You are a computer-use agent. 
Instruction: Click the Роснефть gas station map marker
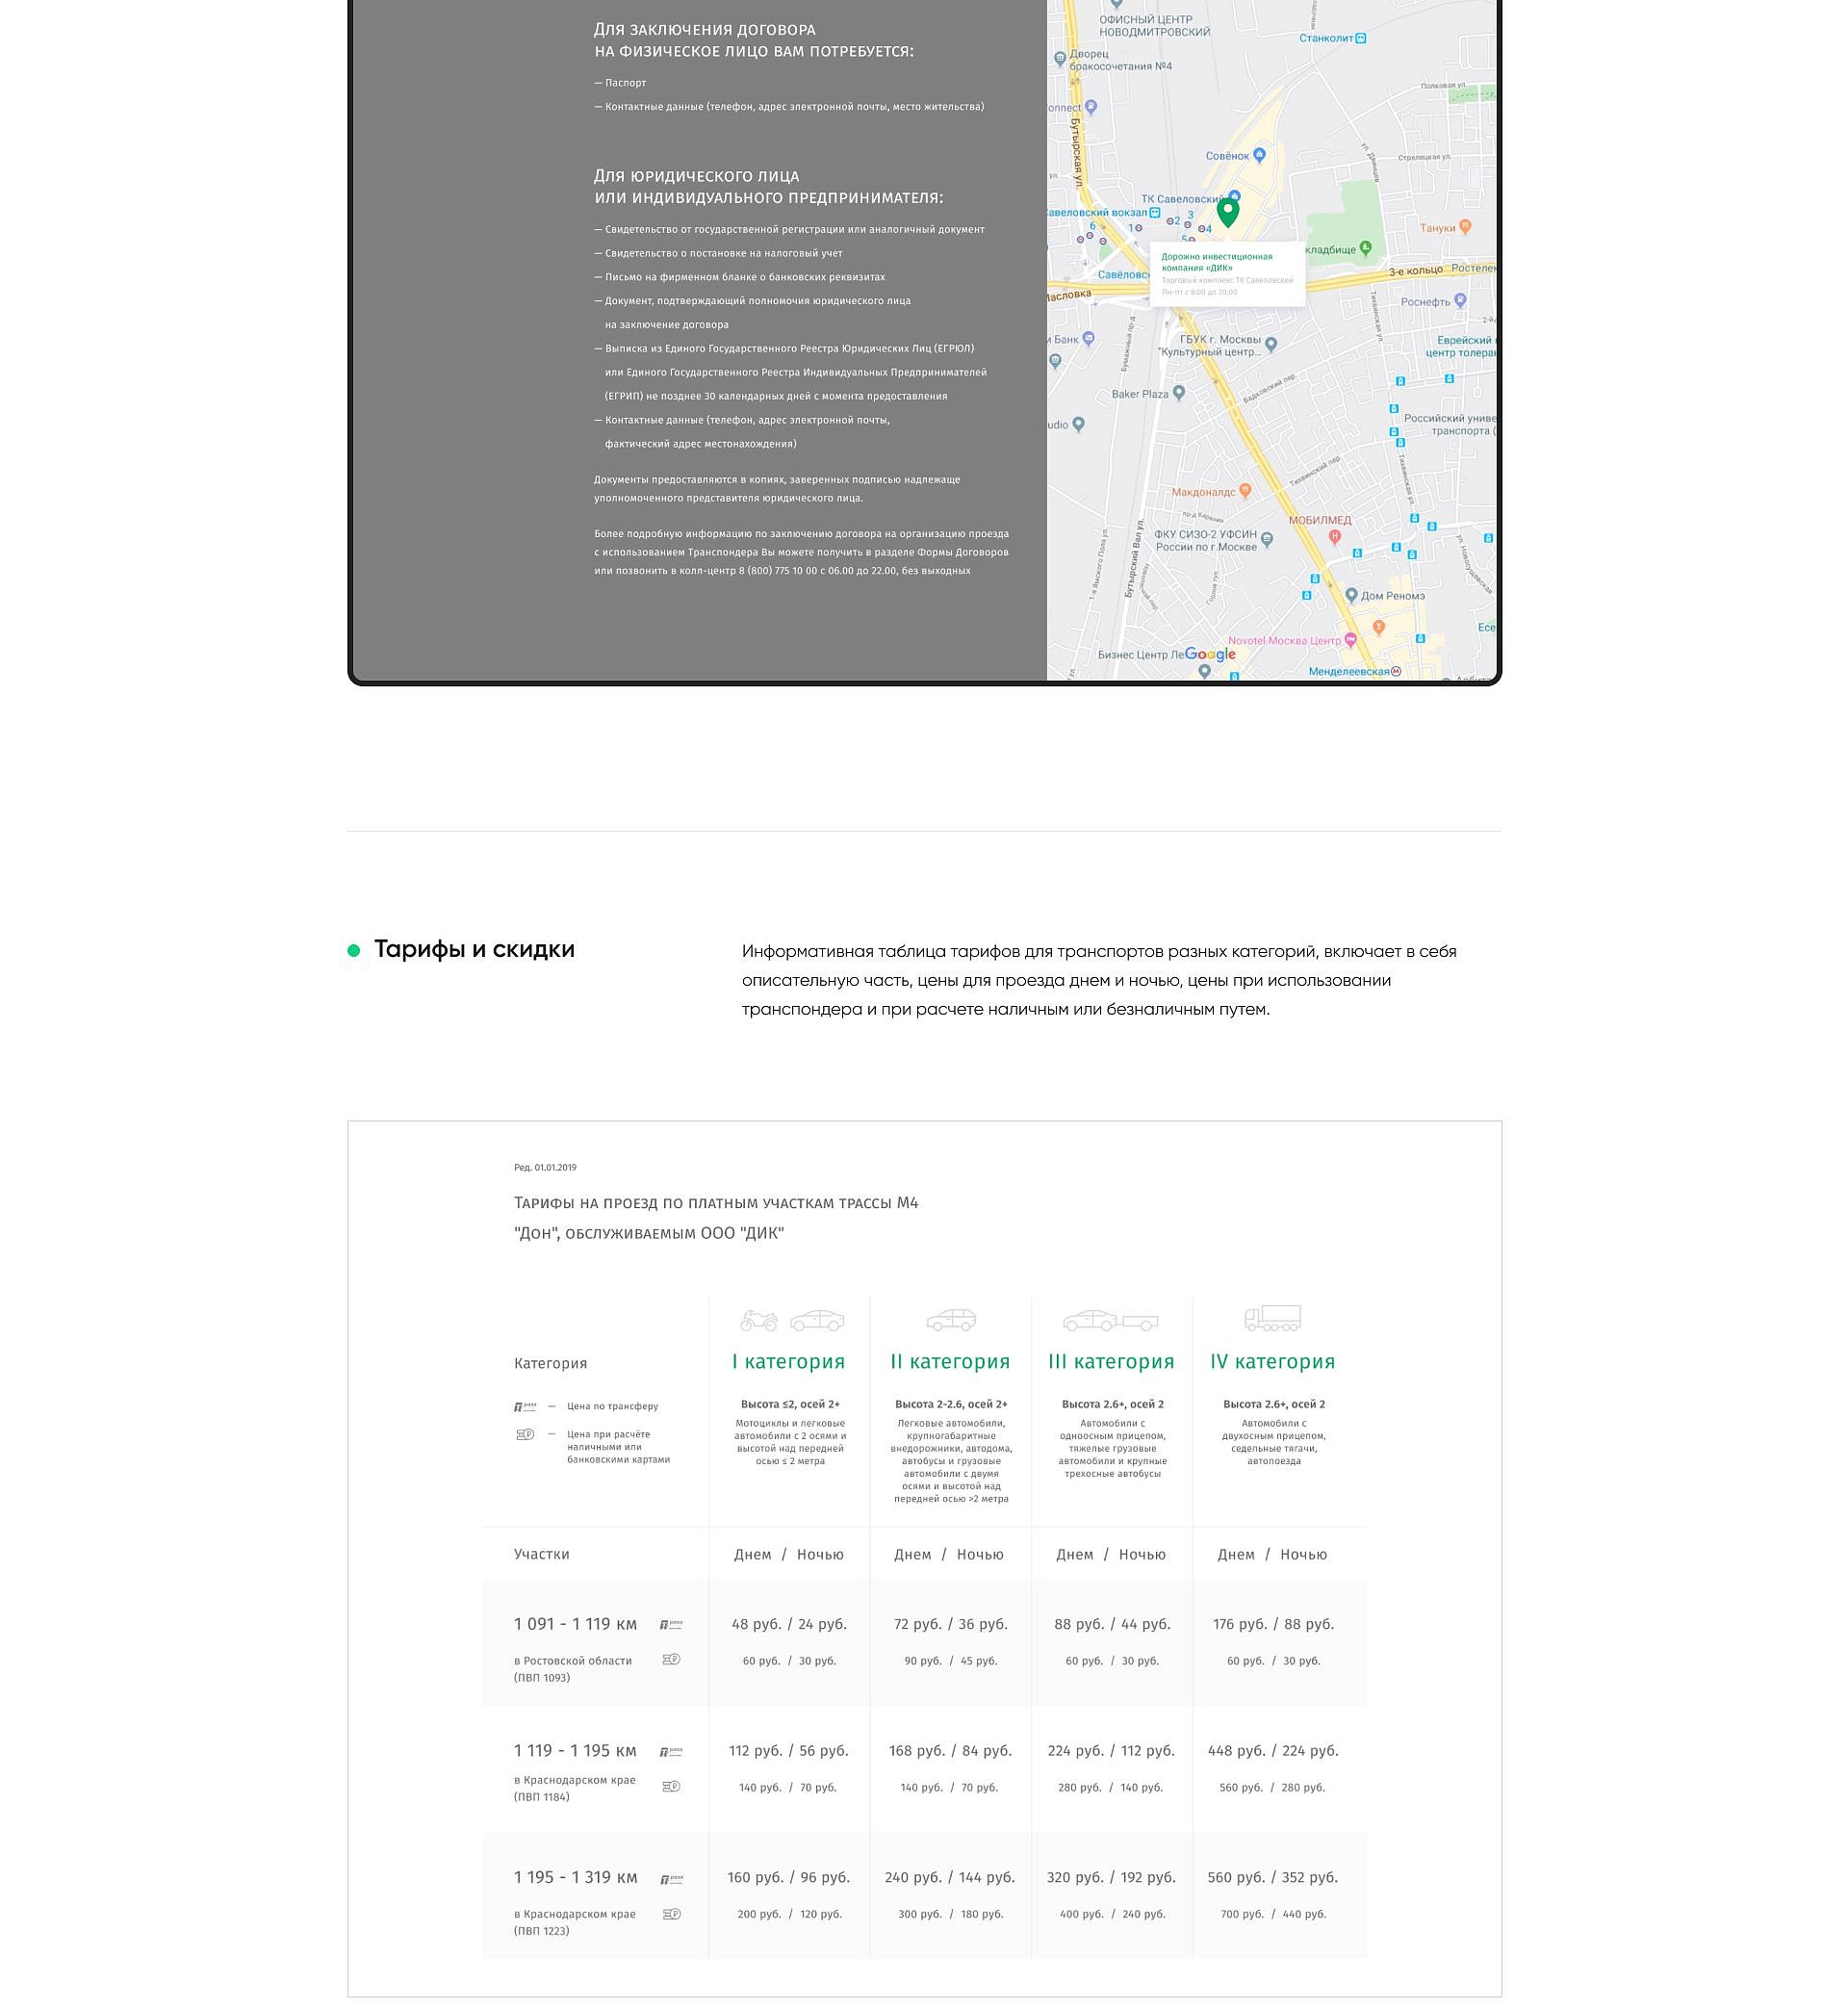coord(1460,299)
